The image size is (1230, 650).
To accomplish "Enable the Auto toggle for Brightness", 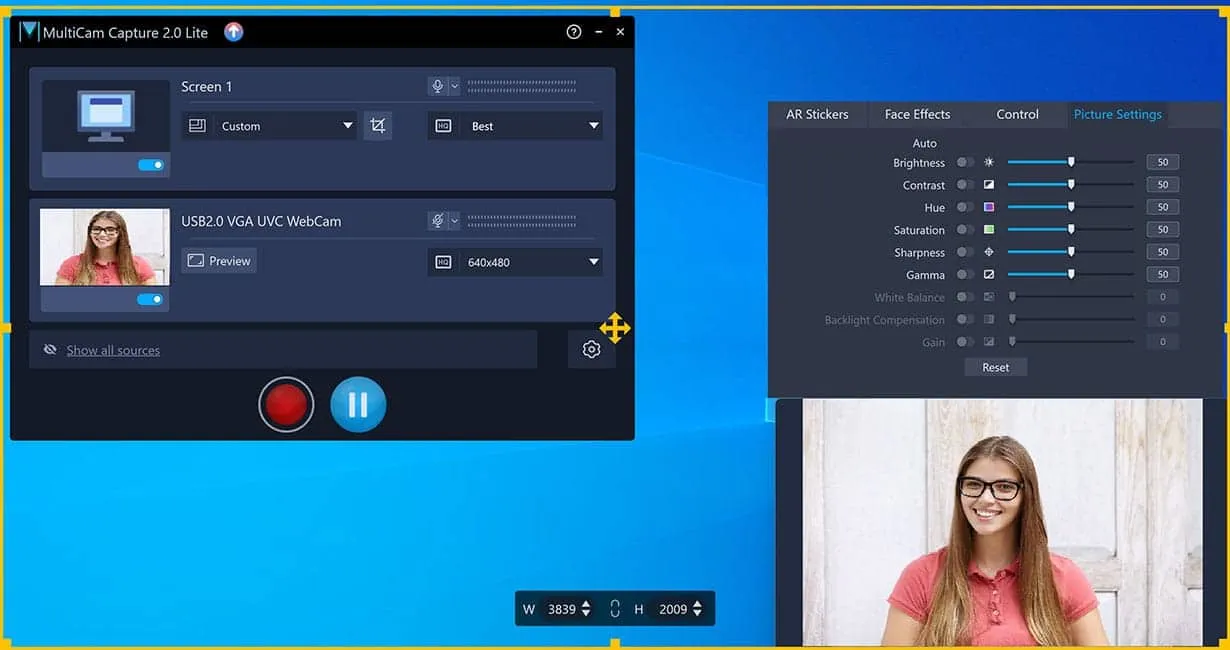I will [964, 162].
